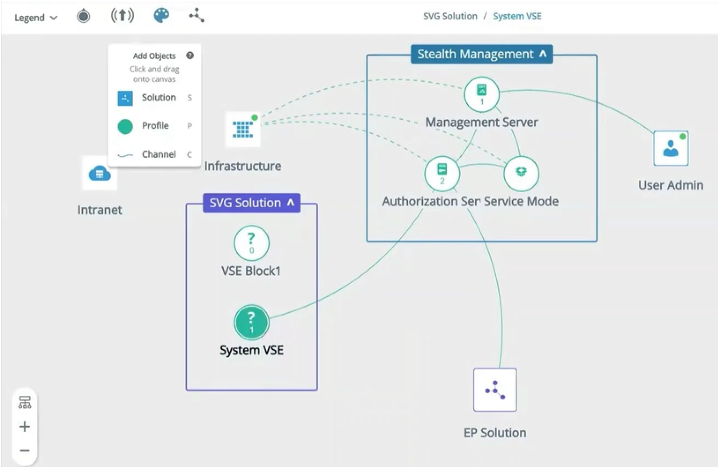The height and width of the screenshot is (467, 718).
Task: Click the node graph icon in toolbar
Action: (196, 16)
